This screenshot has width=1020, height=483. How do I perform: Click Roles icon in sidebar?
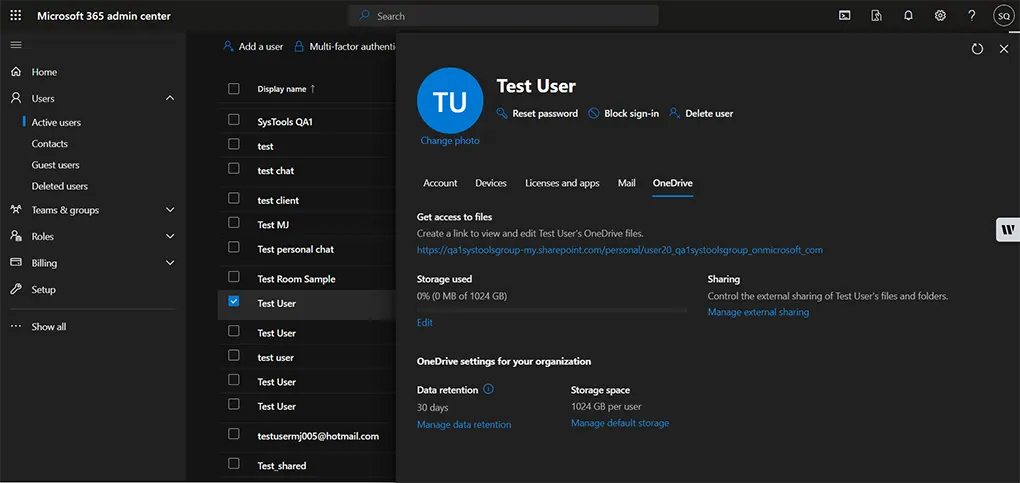[16, 236]
